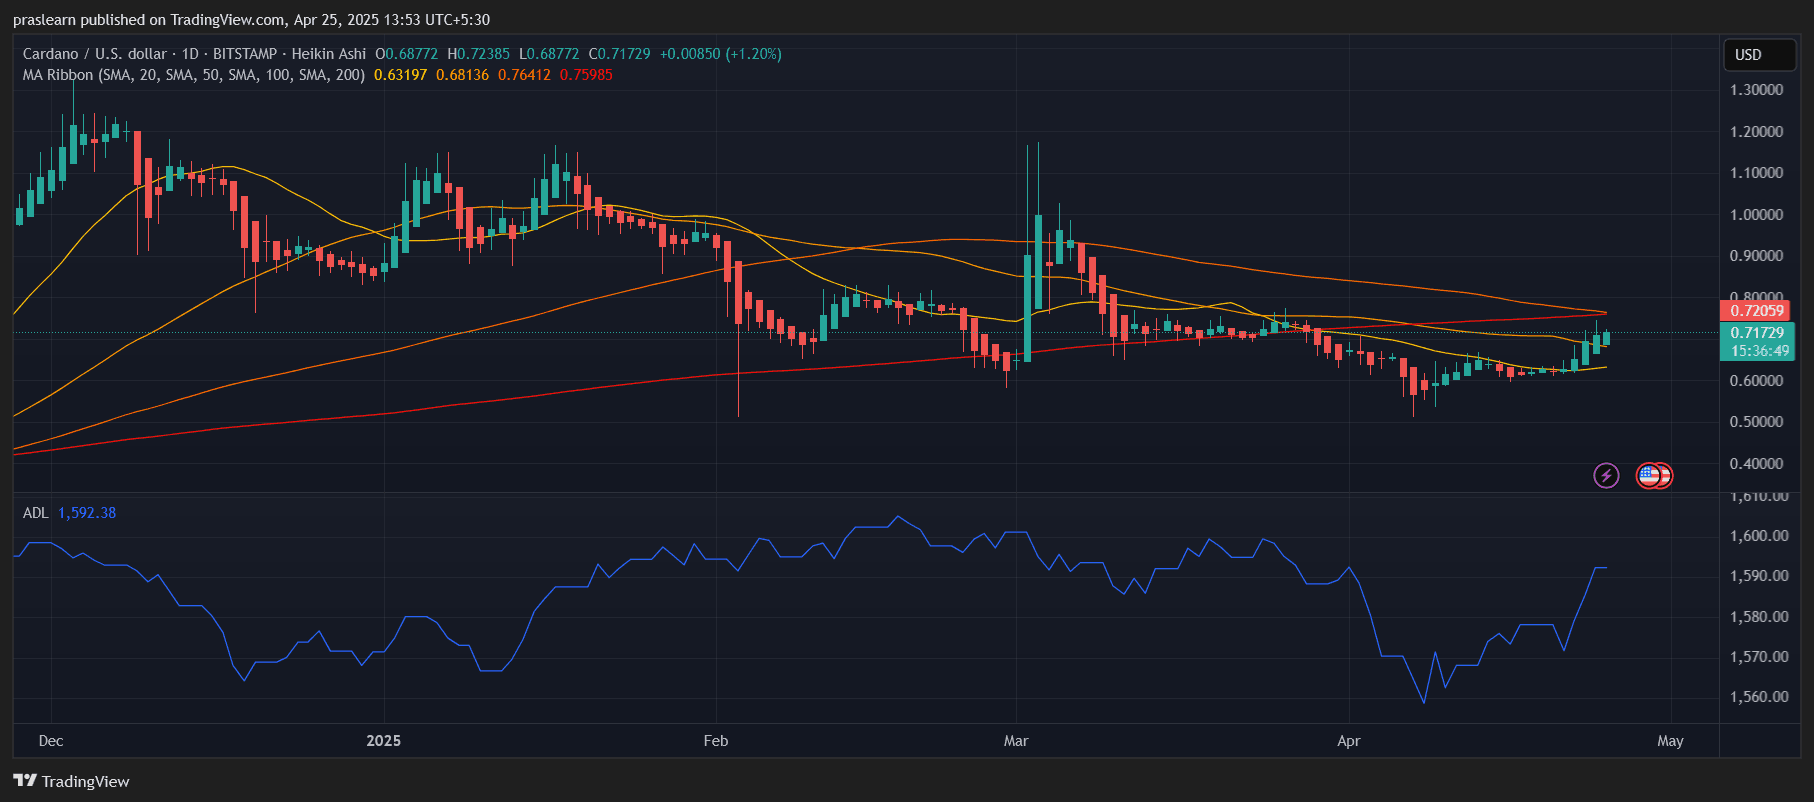
Task: Click the 1,580.00 ADL axis label
Action: (x=1759, y=617)
